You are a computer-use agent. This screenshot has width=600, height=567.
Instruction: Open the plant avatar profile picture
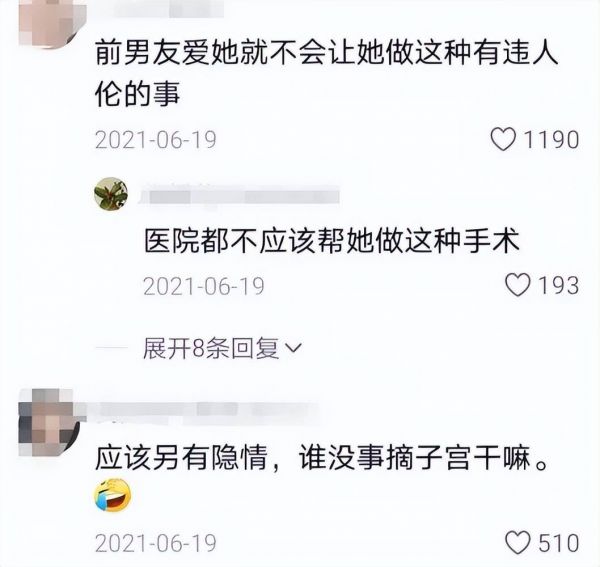(111, 194)
